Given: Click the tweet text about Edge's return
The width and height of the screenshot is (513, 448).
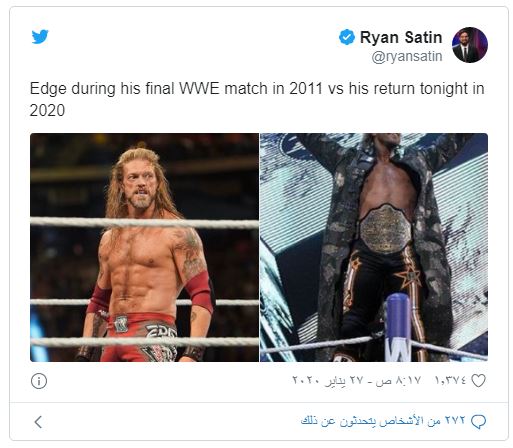Looking at the screenshot, I should tap(257, 99).
